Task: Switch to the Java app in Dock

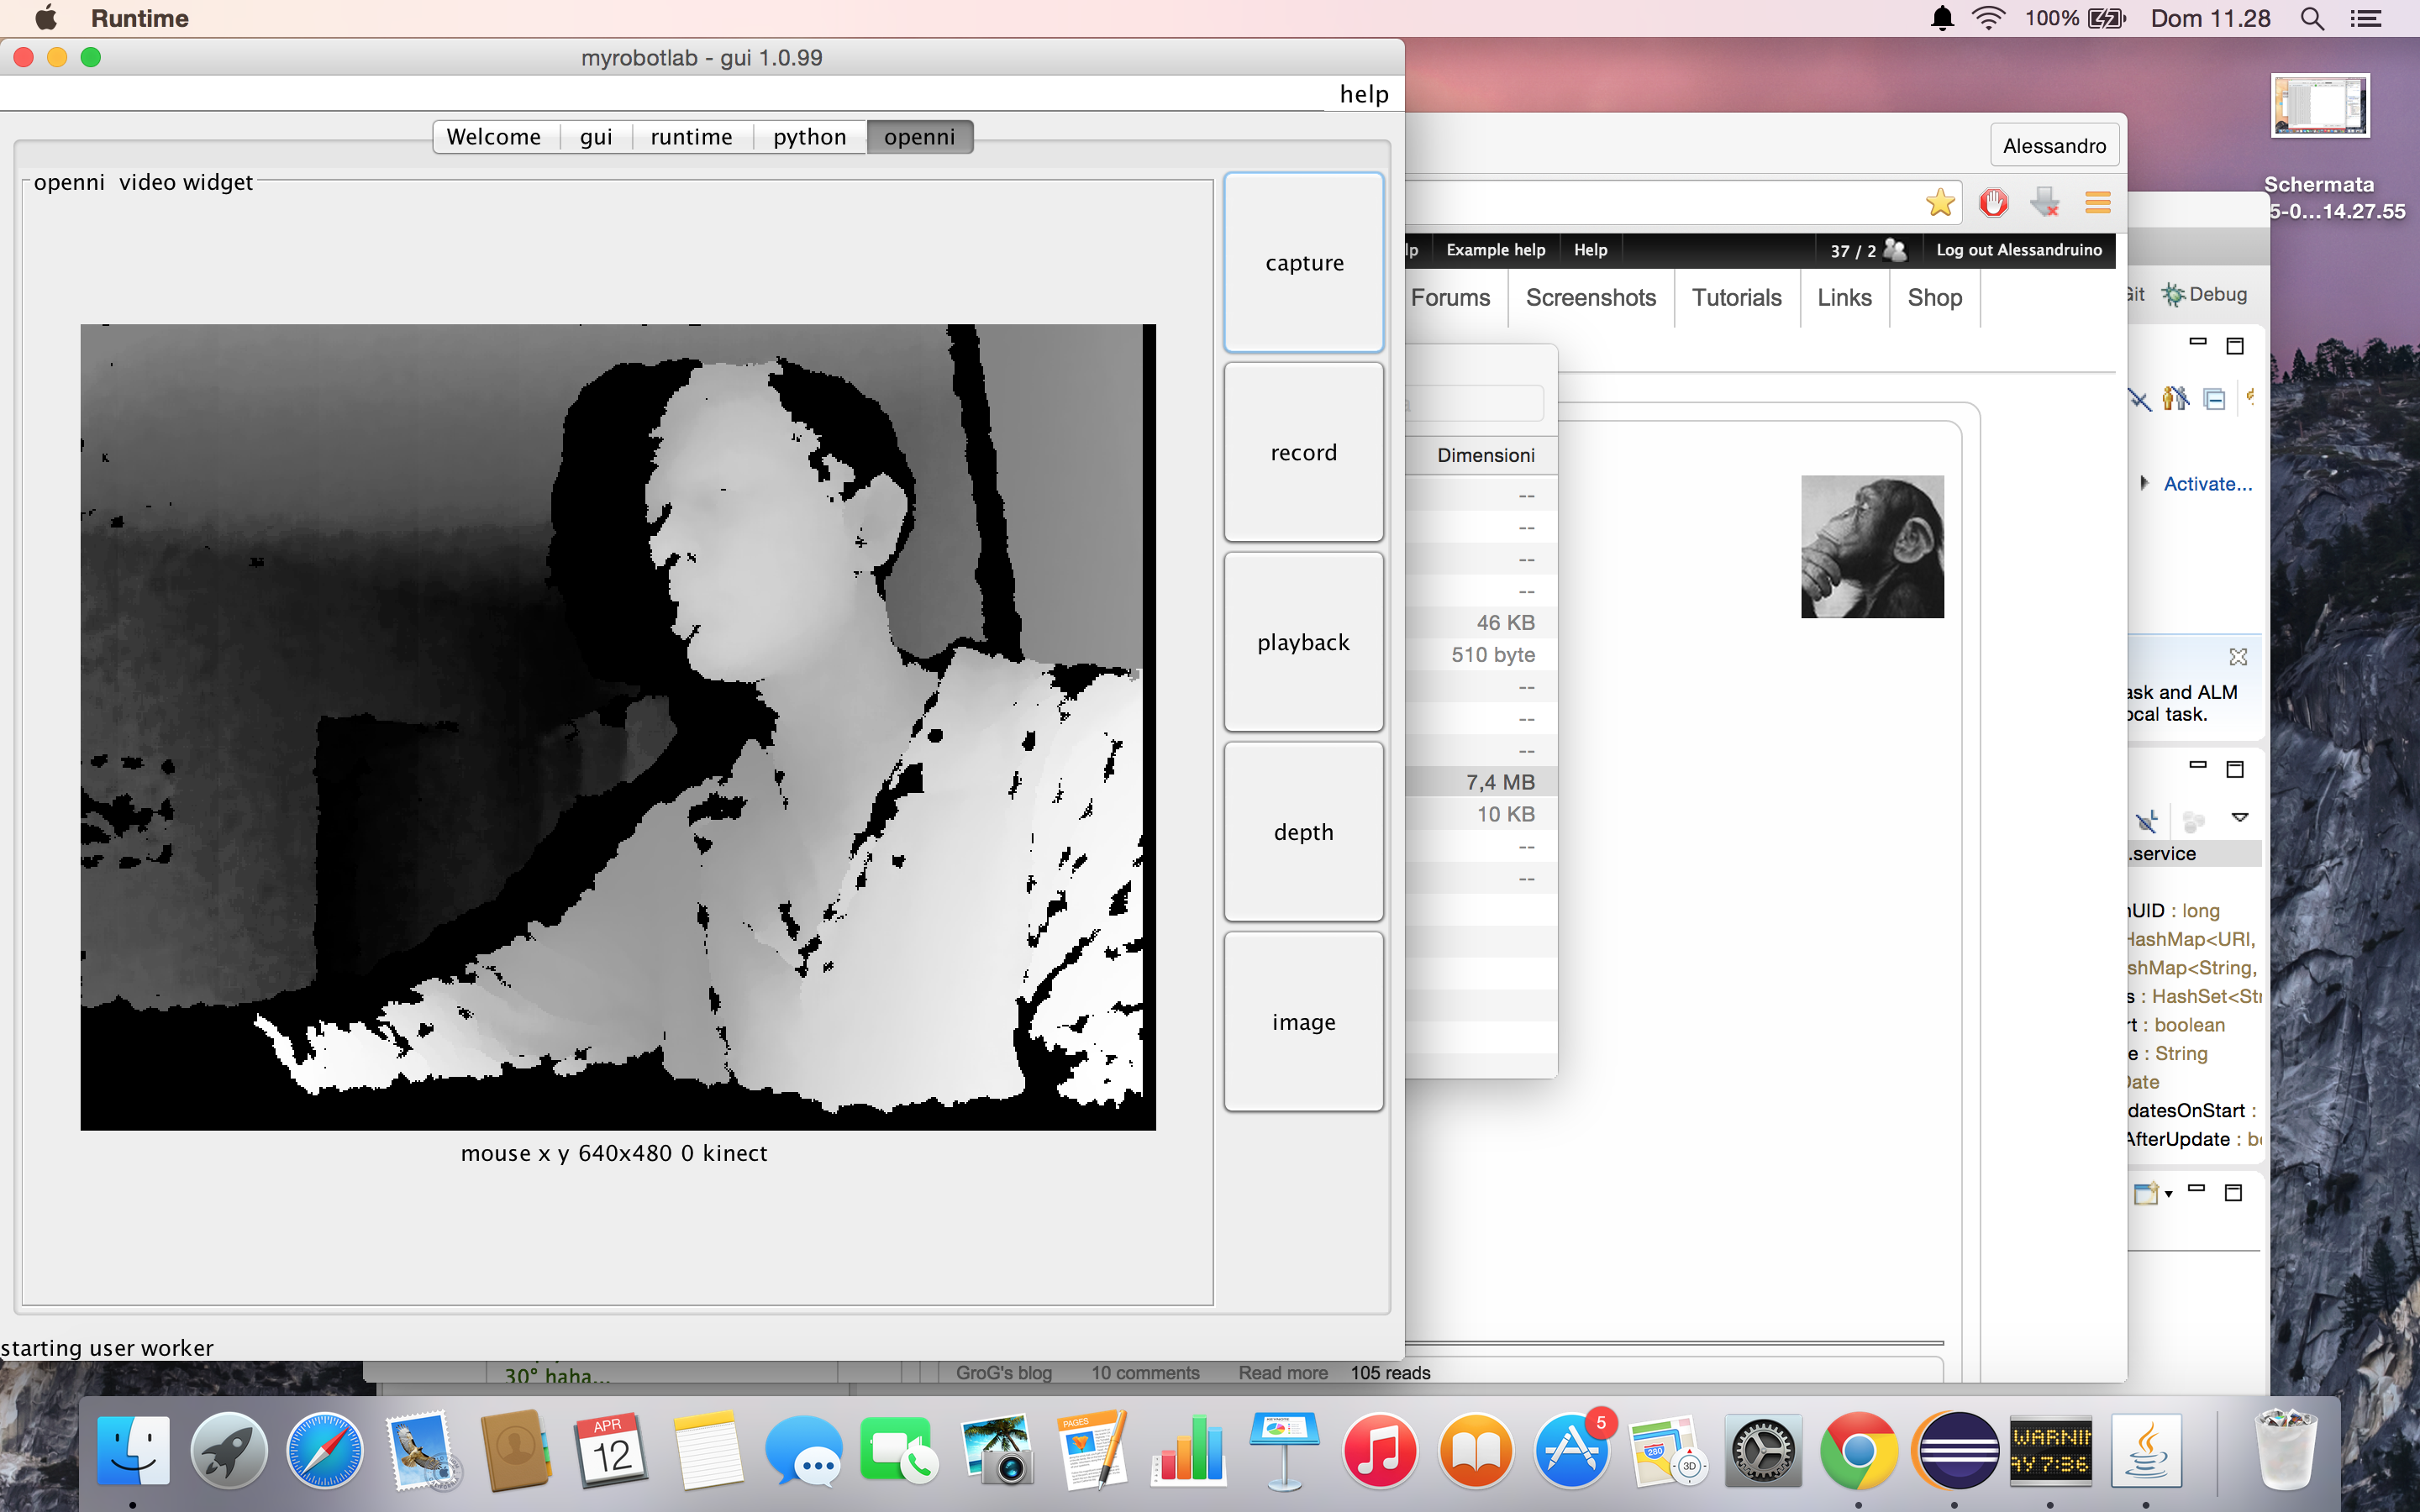Action: click(2146, 1451)
